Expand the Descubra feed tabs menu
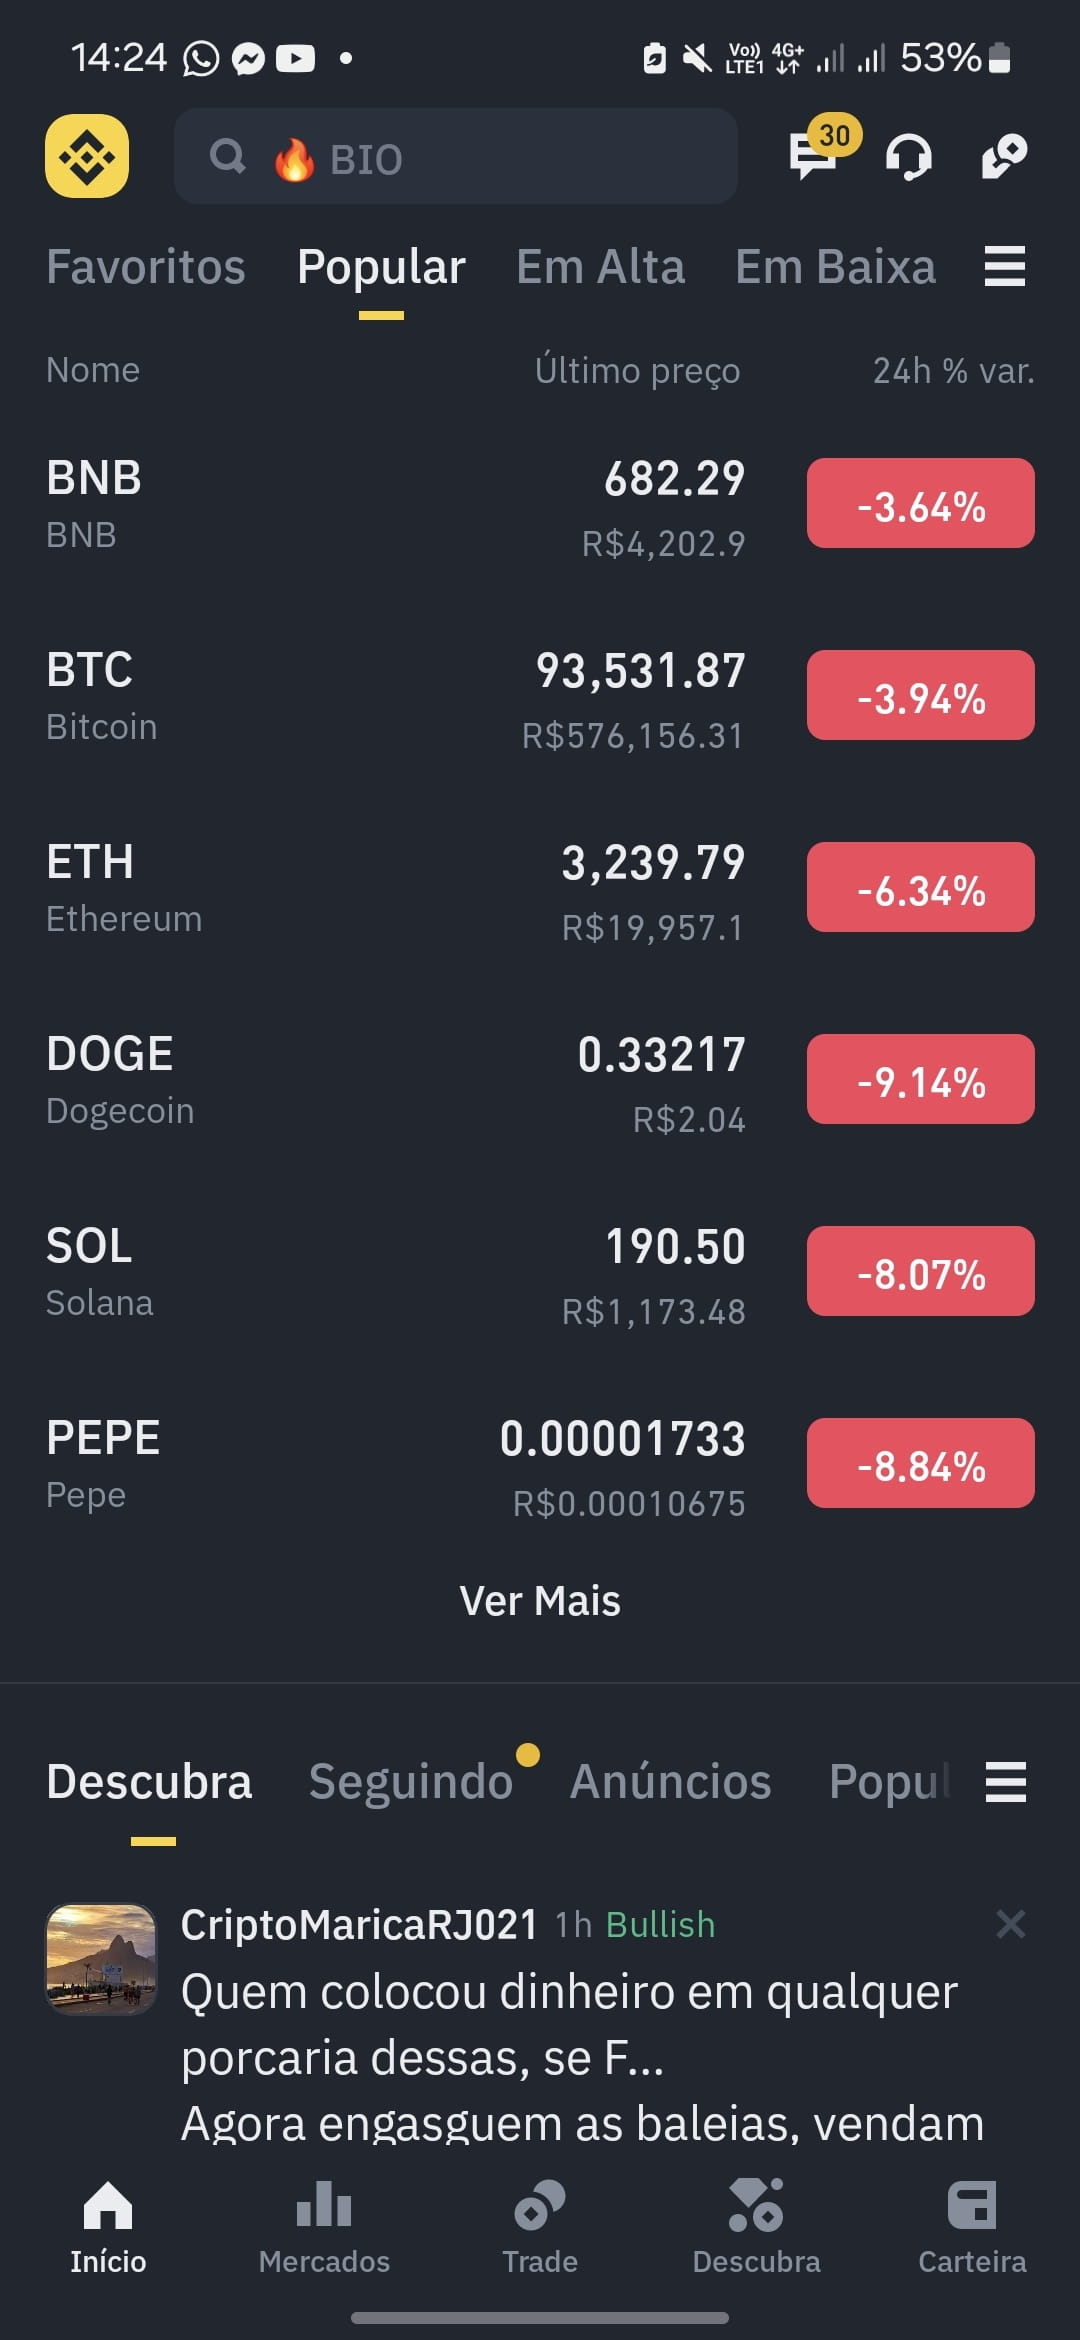Image resolution: width=1080 pixels, height=2340 pixels. click(1006, 1781)
